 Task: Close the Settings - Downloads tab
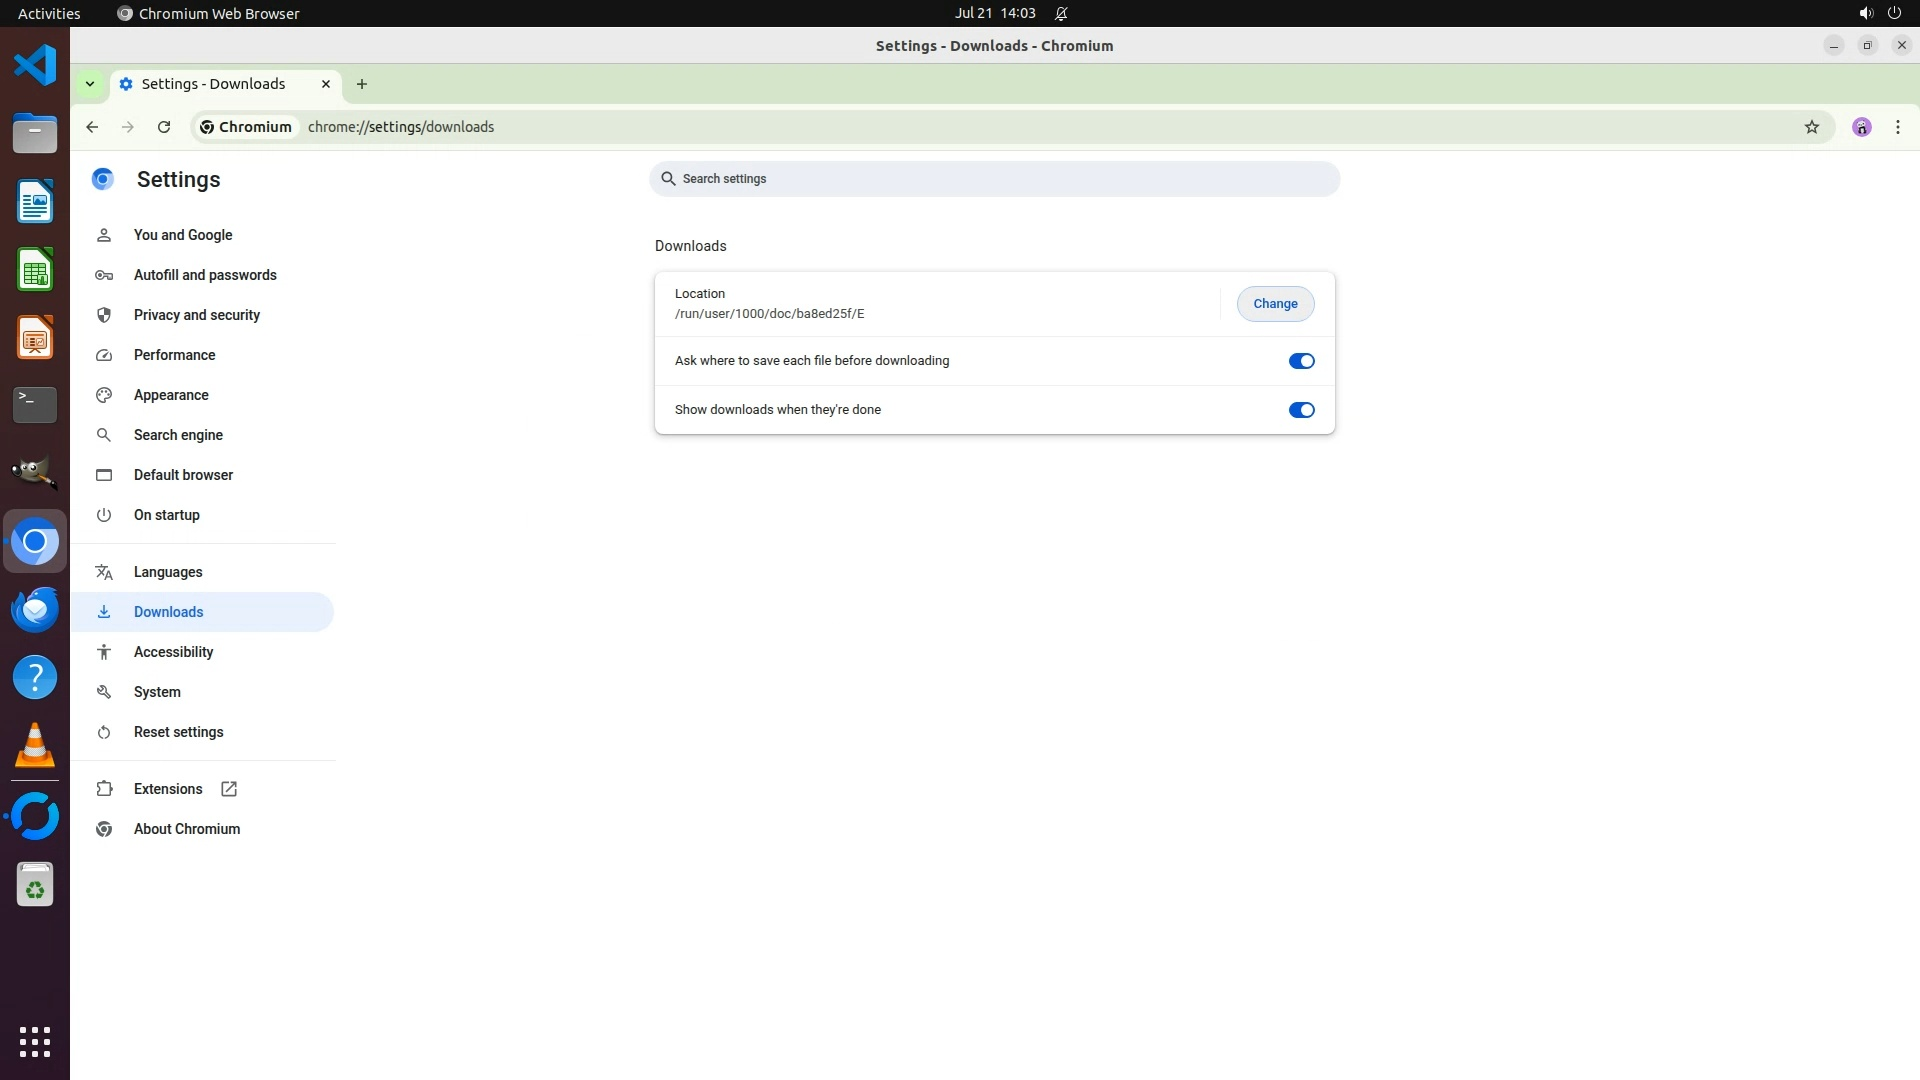click(x=326, y=84)
